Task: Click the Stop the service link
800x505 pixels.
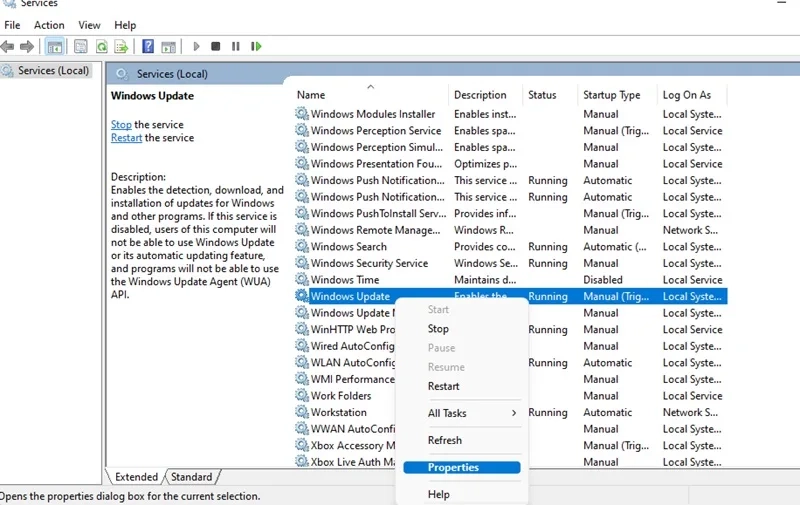Action: click(x=121, y=125)
